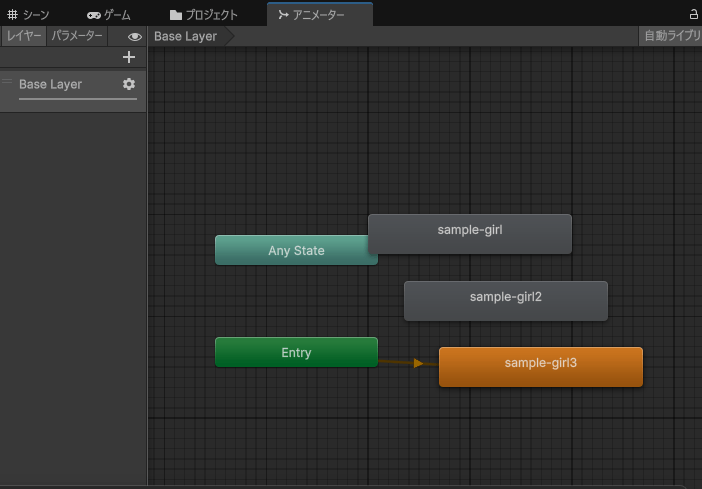Open the パラメーター panel tab
The height and width of the screenshot is (489, 702).
77,36
